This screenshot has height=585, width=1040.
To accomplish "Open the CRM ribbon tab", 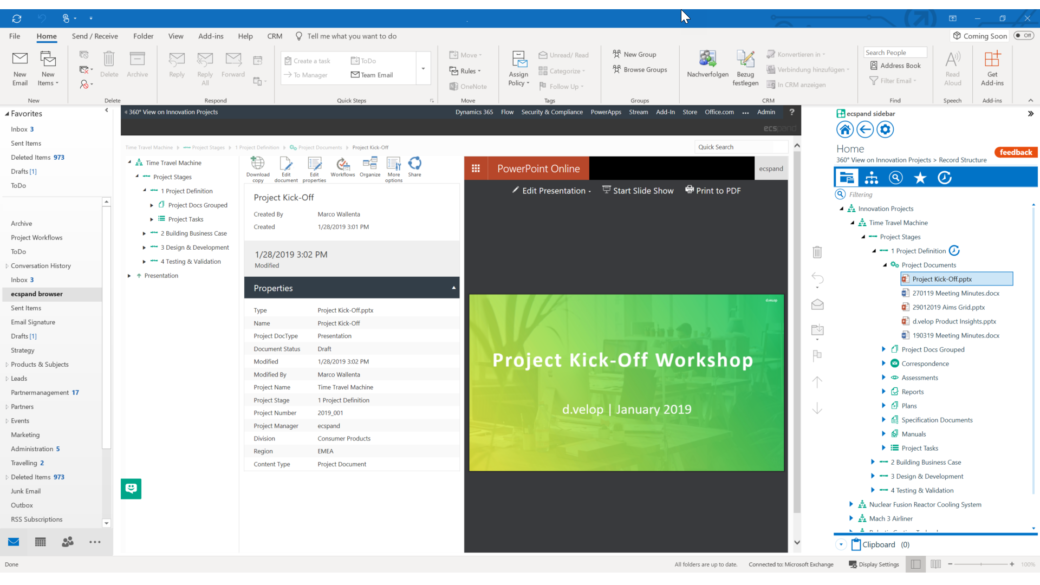I will (x=275, y=36).
